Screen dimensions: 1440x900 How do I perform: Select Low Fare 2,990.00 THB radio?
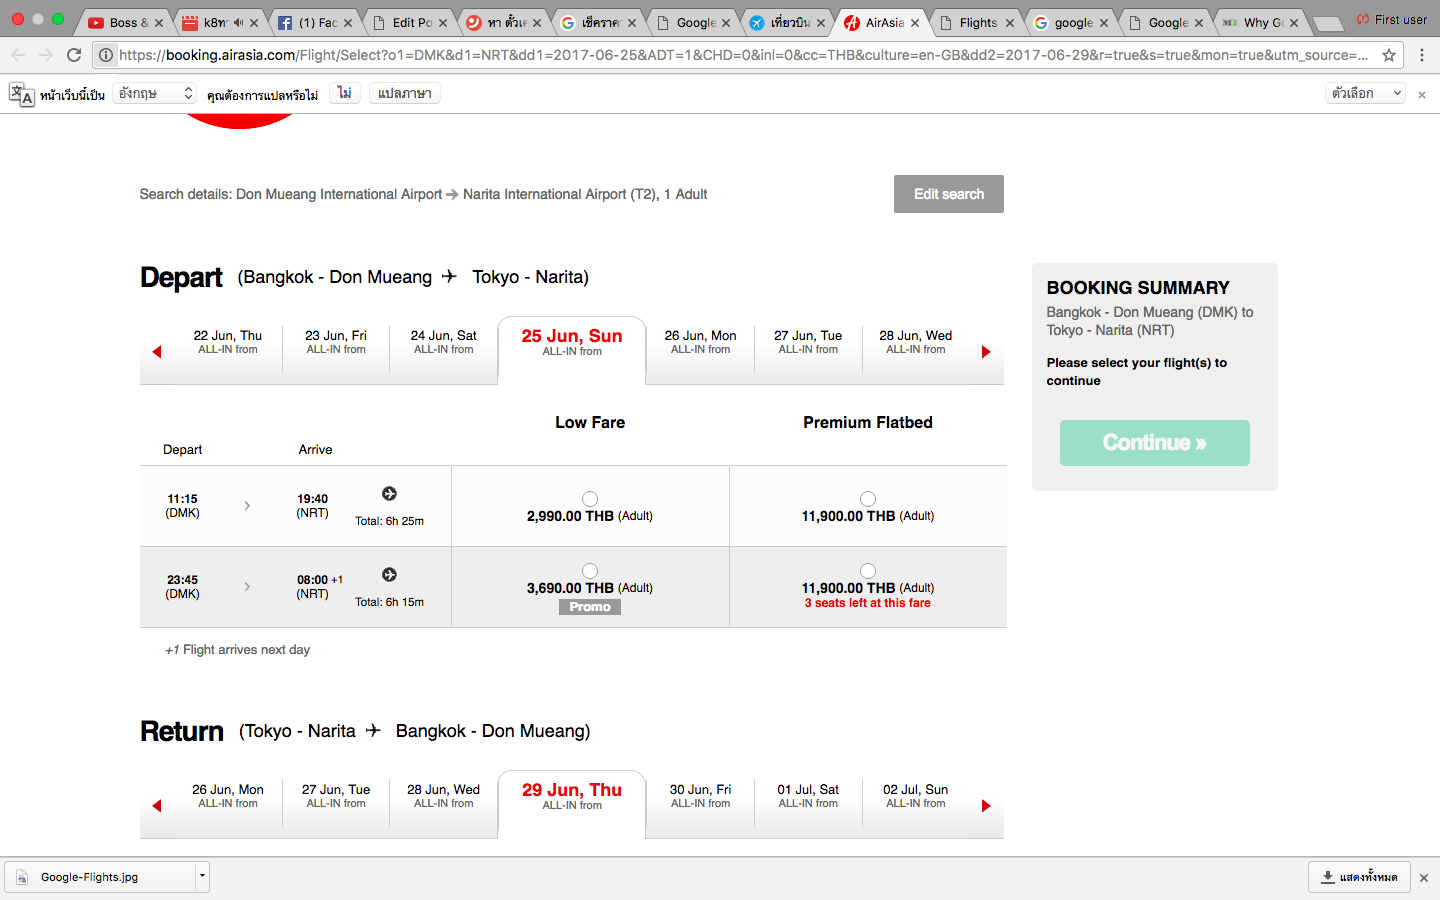point(590,499)
